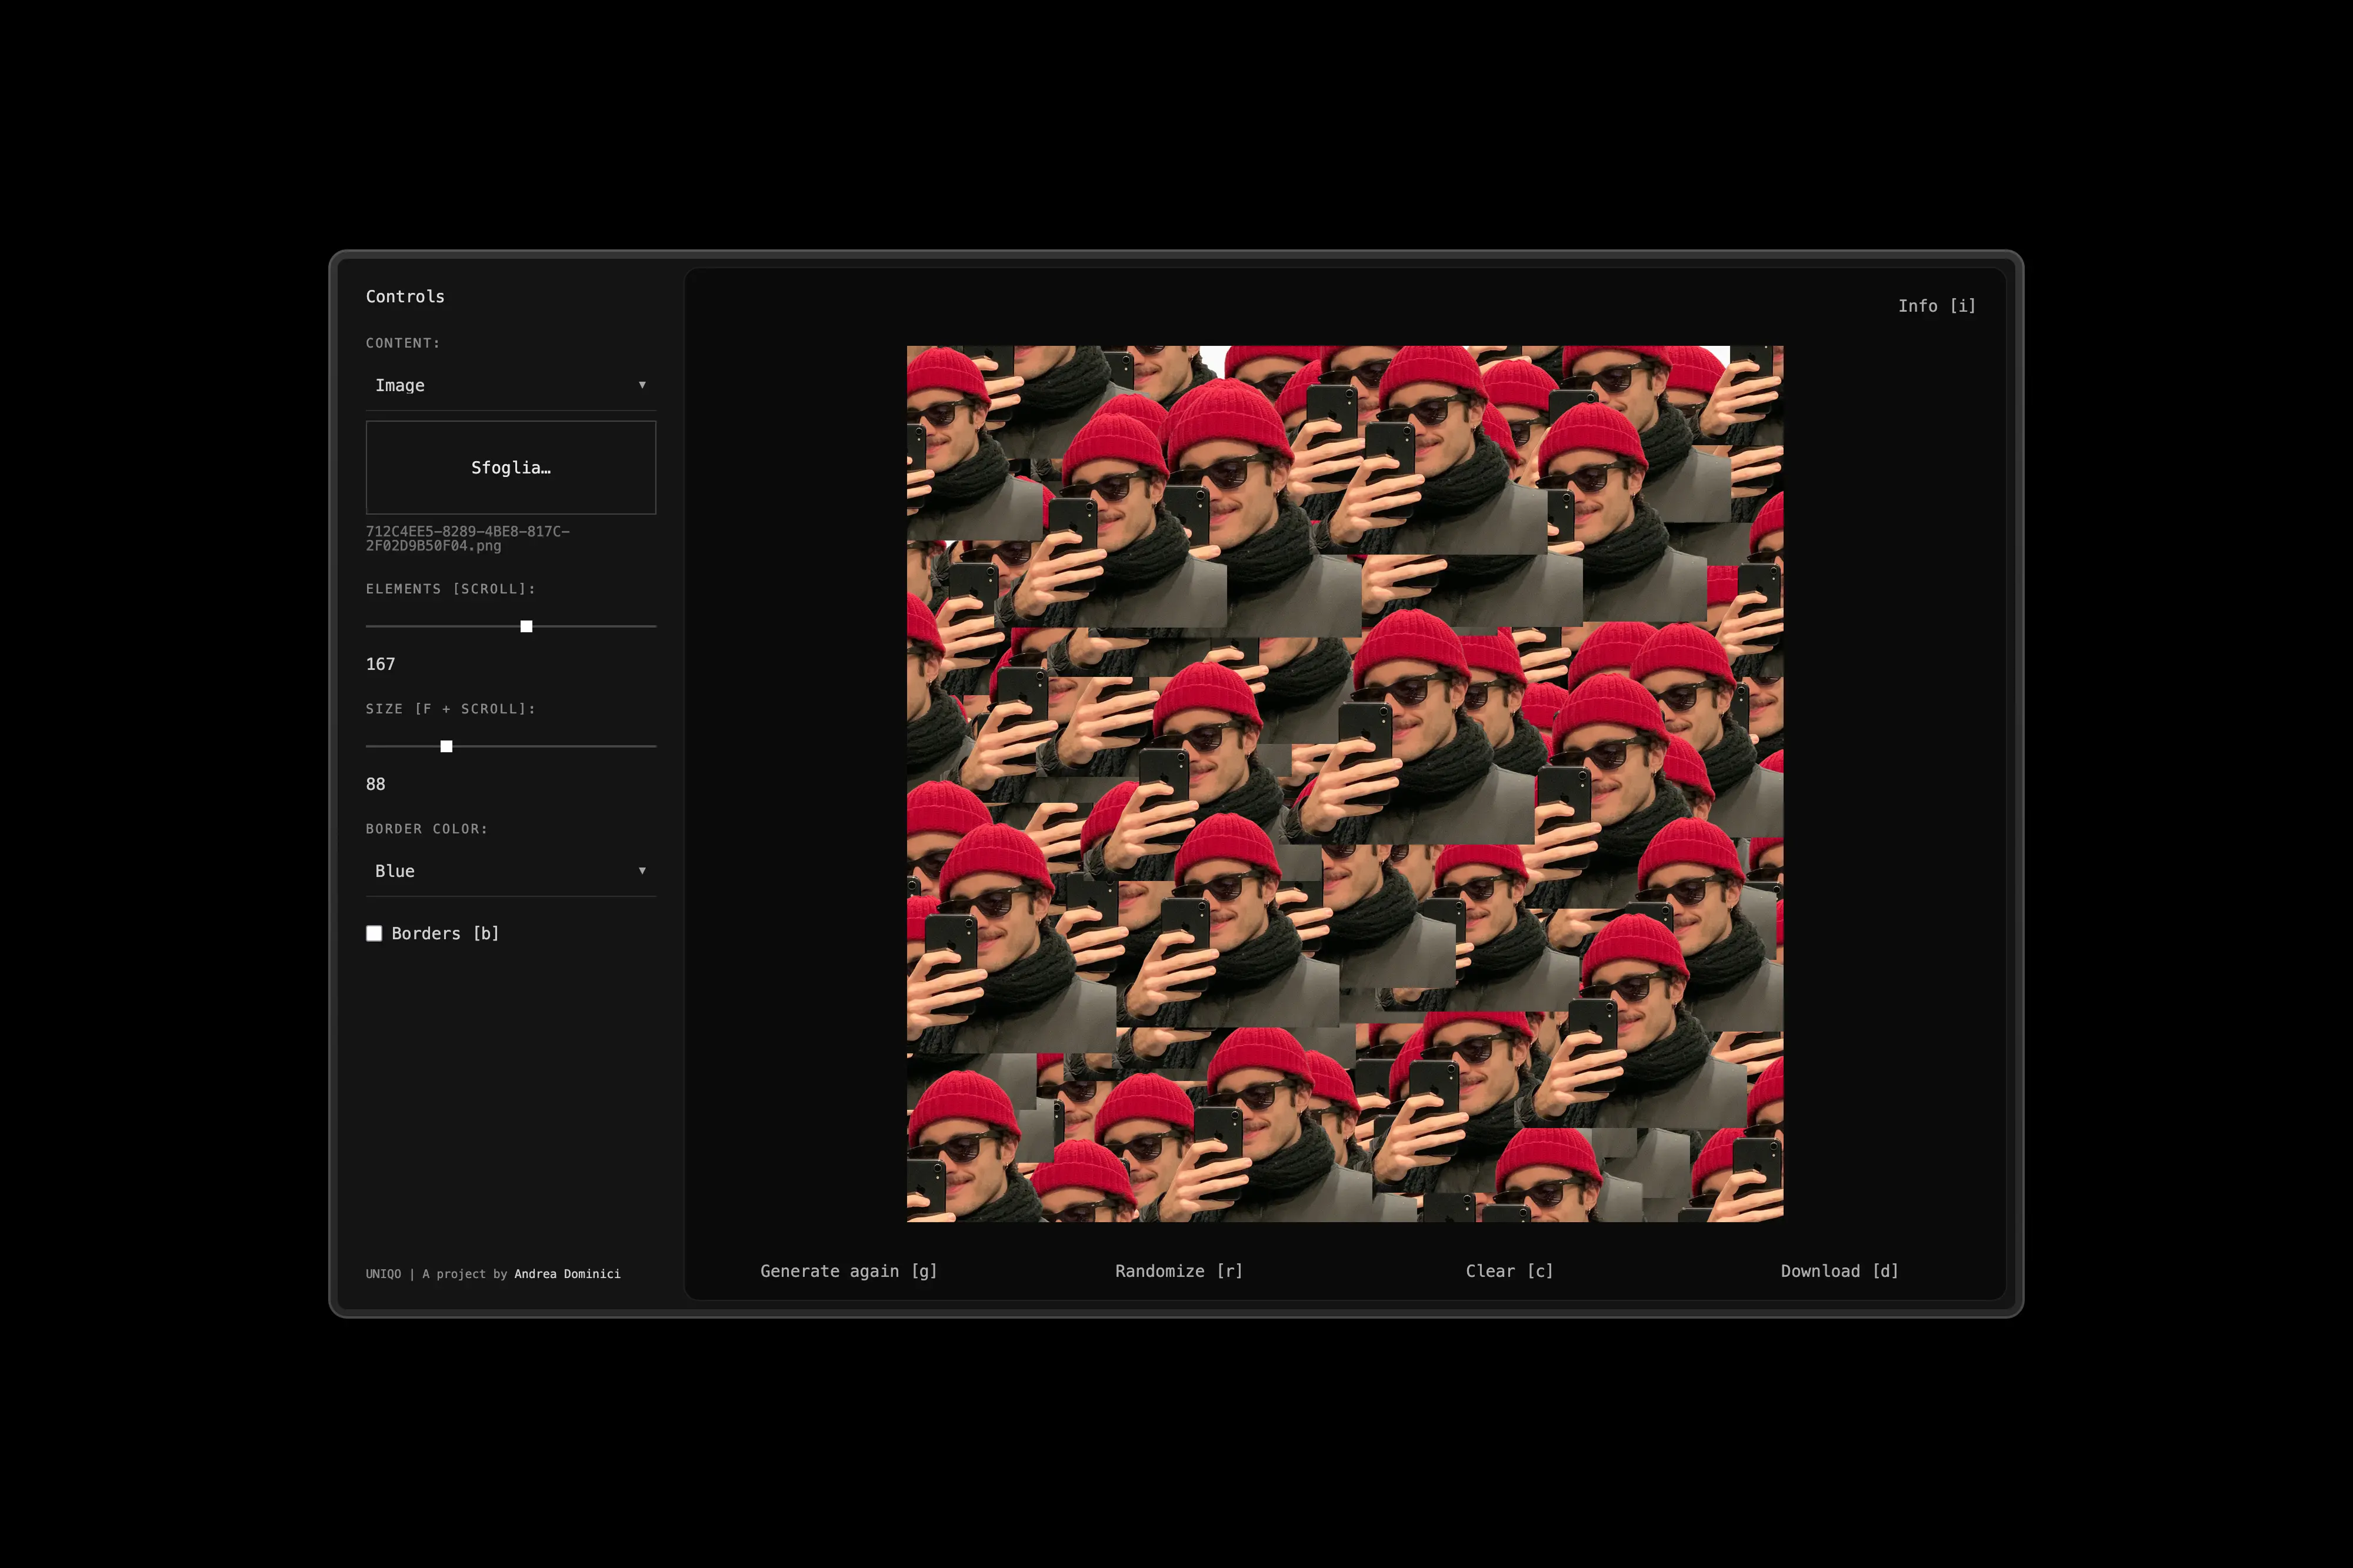This screenshot has width=2353, height=1568.
Task: Click the generated red-hat collage canvas
Action: pos(1344,783)
